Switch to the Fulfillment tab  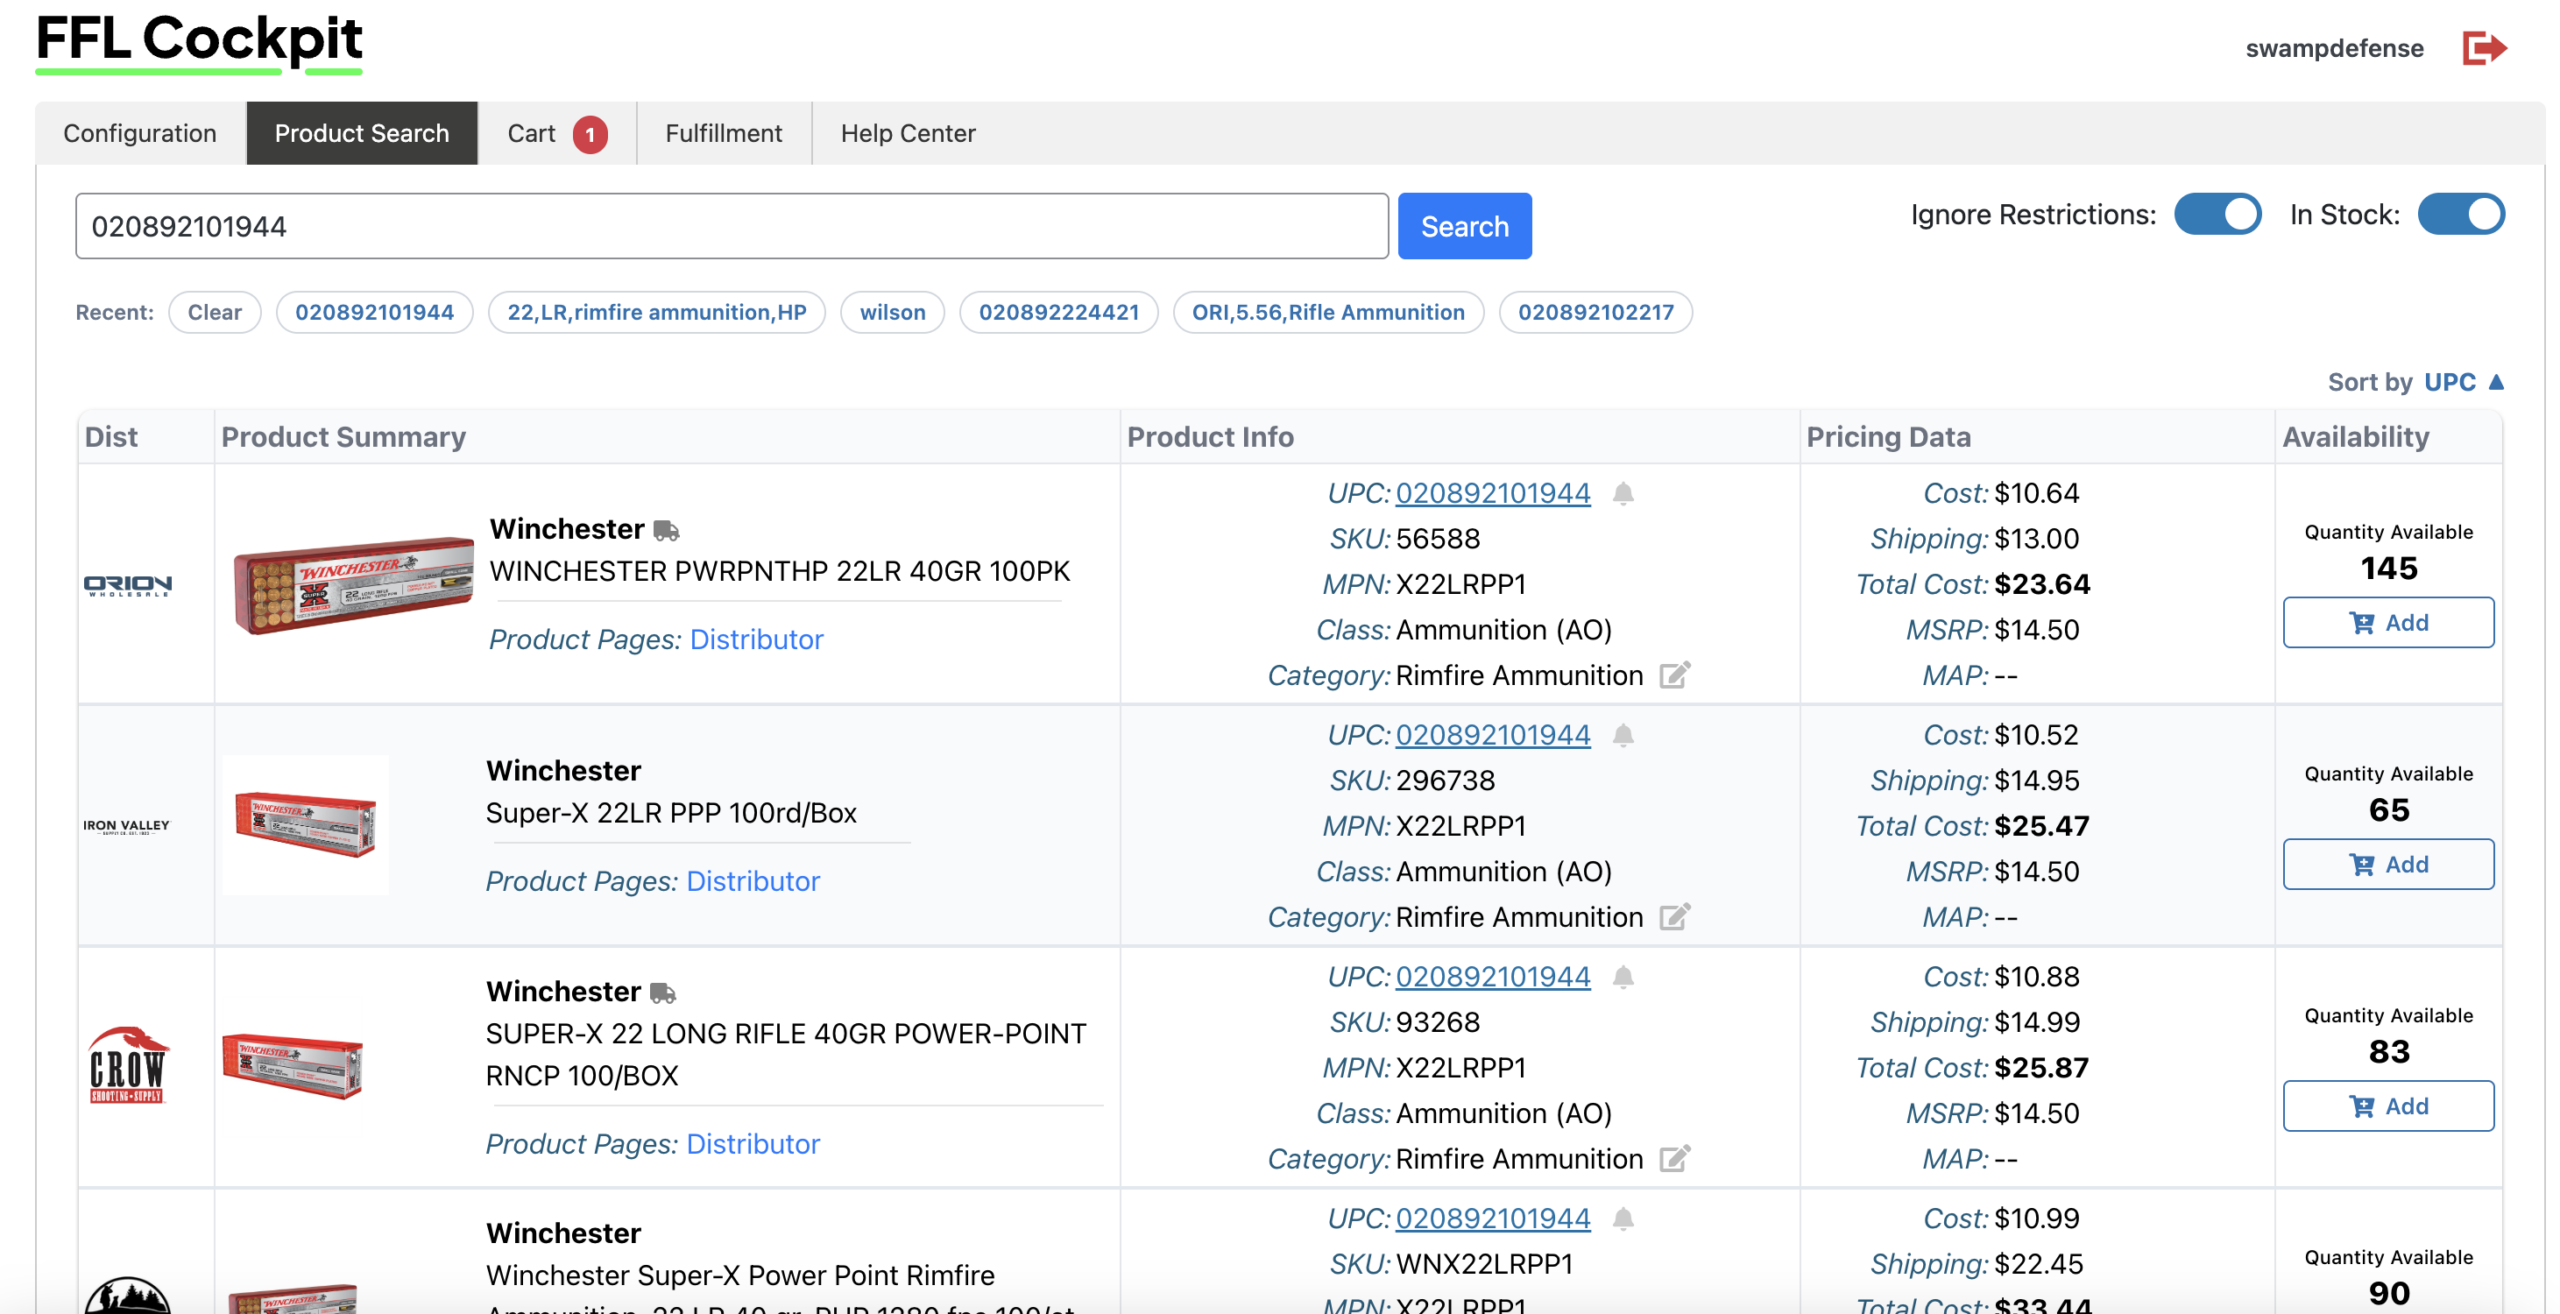coord(723,133)
